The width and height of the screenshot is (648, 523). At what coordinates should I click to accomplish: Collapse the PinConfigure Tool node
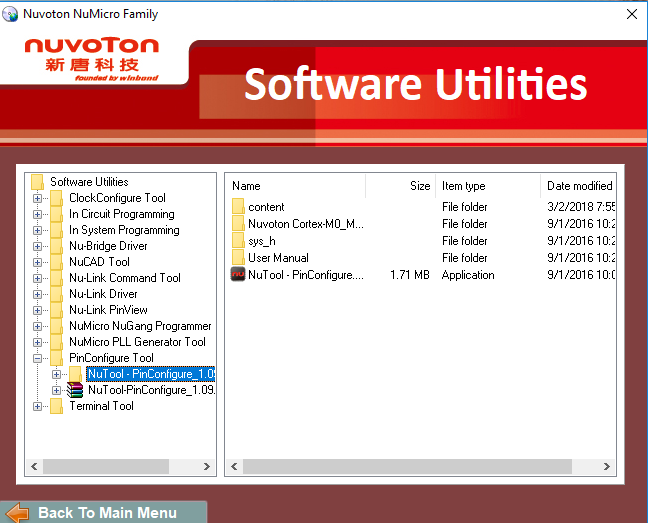tap(38, 358)
